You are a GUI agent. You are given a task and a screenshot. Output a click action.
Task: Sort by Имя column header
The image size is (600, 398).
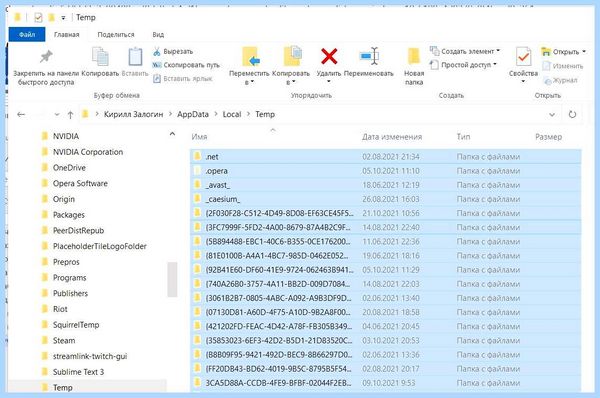pyautogui.click(x=199, y=137)
